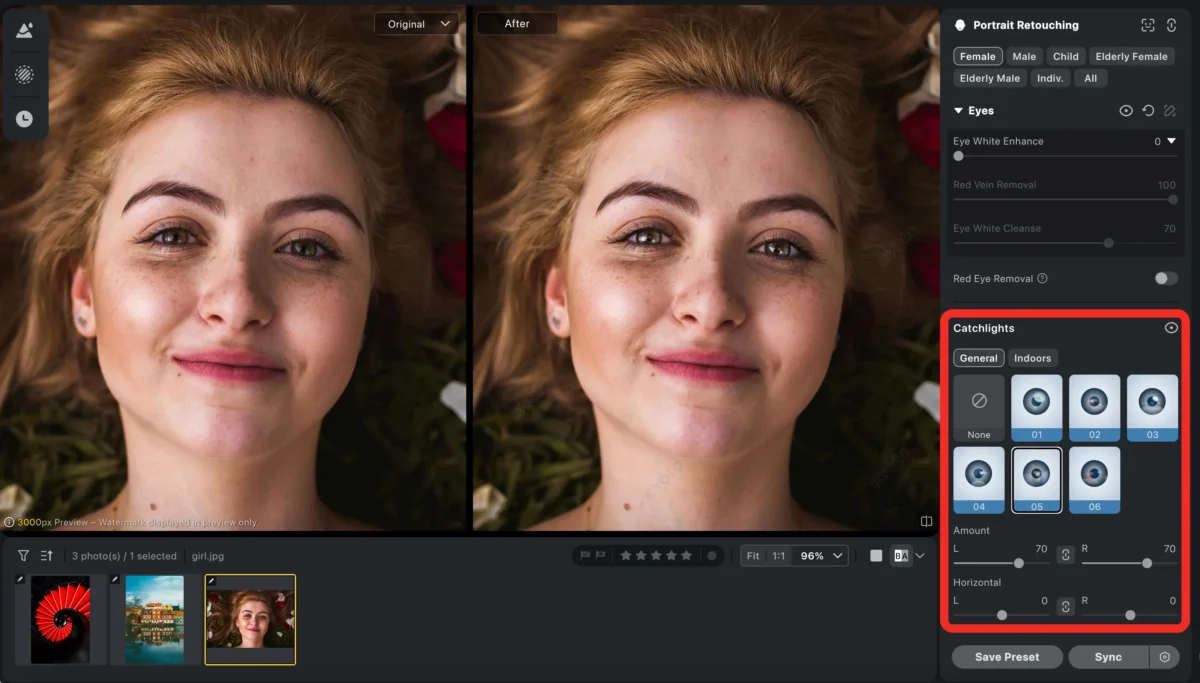Click the Eye White Enhance slider handle
1200x683 pixels.
pyautogui.click(x=959, y=156)
